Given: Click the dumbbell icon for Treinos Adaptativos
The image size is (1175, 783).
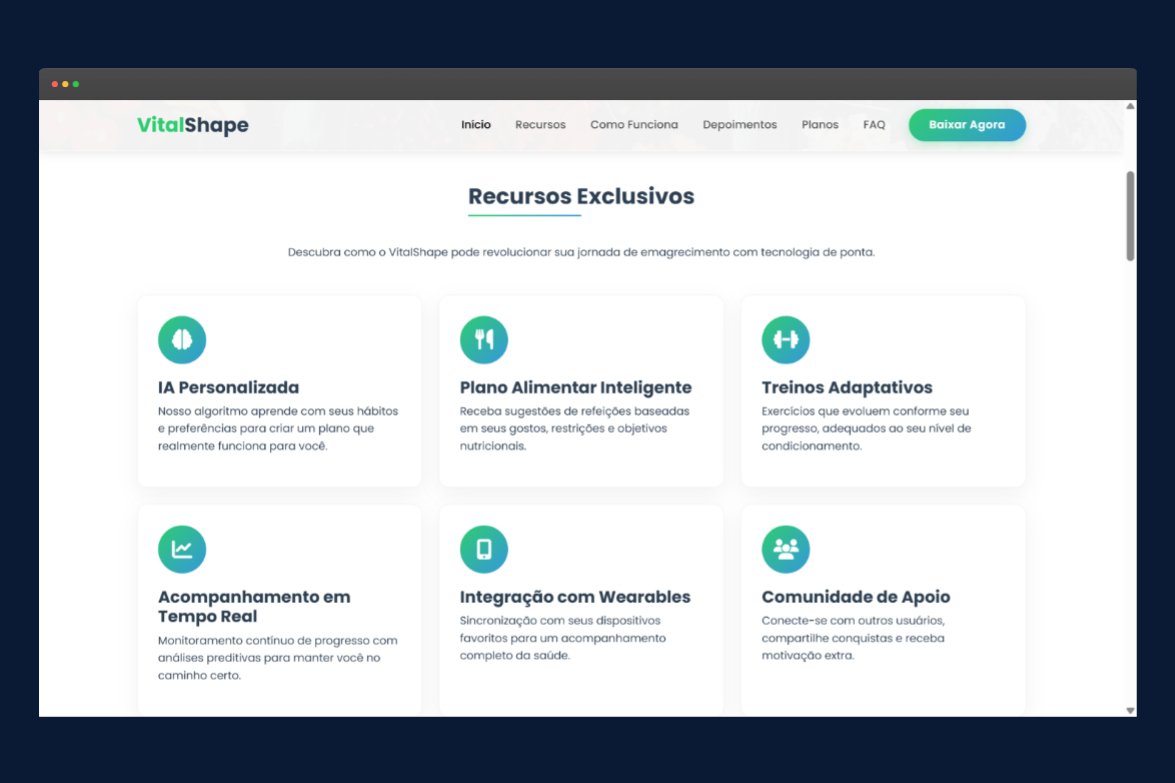Looking at the screenshot, I should pyautogui.click(x=786, y=340).
